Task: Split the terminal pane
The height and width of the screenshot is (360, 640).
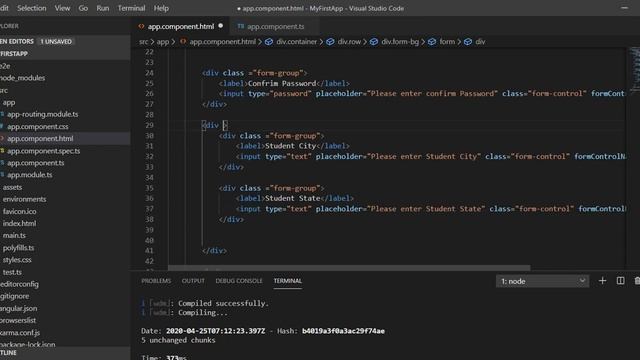Action: 620,281
